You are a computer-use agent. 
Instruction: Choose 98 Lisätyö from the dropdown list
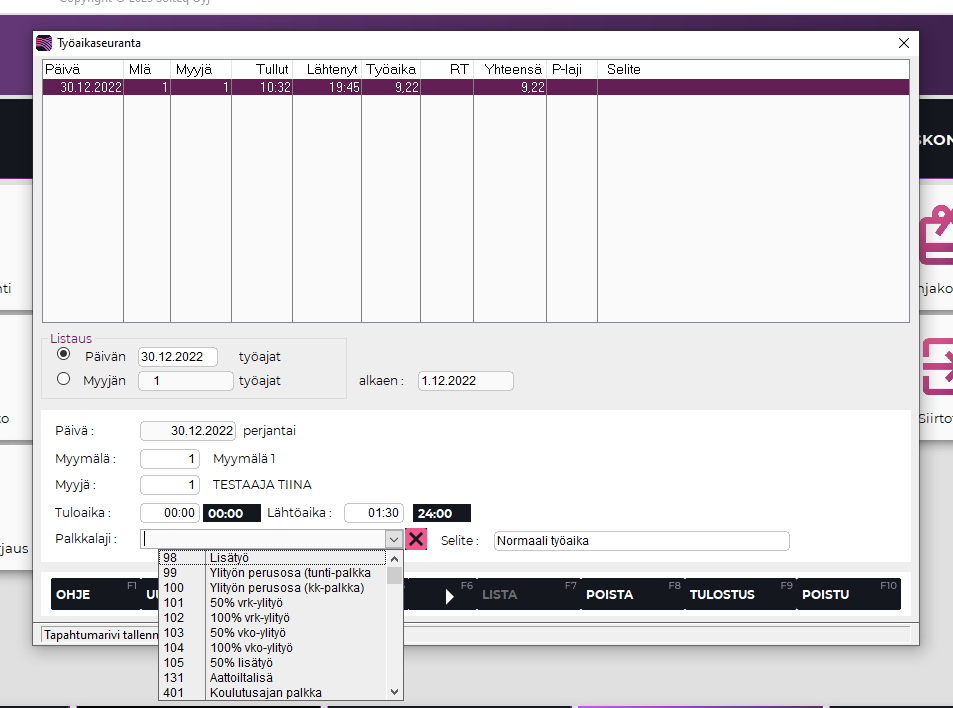[272, 558]
